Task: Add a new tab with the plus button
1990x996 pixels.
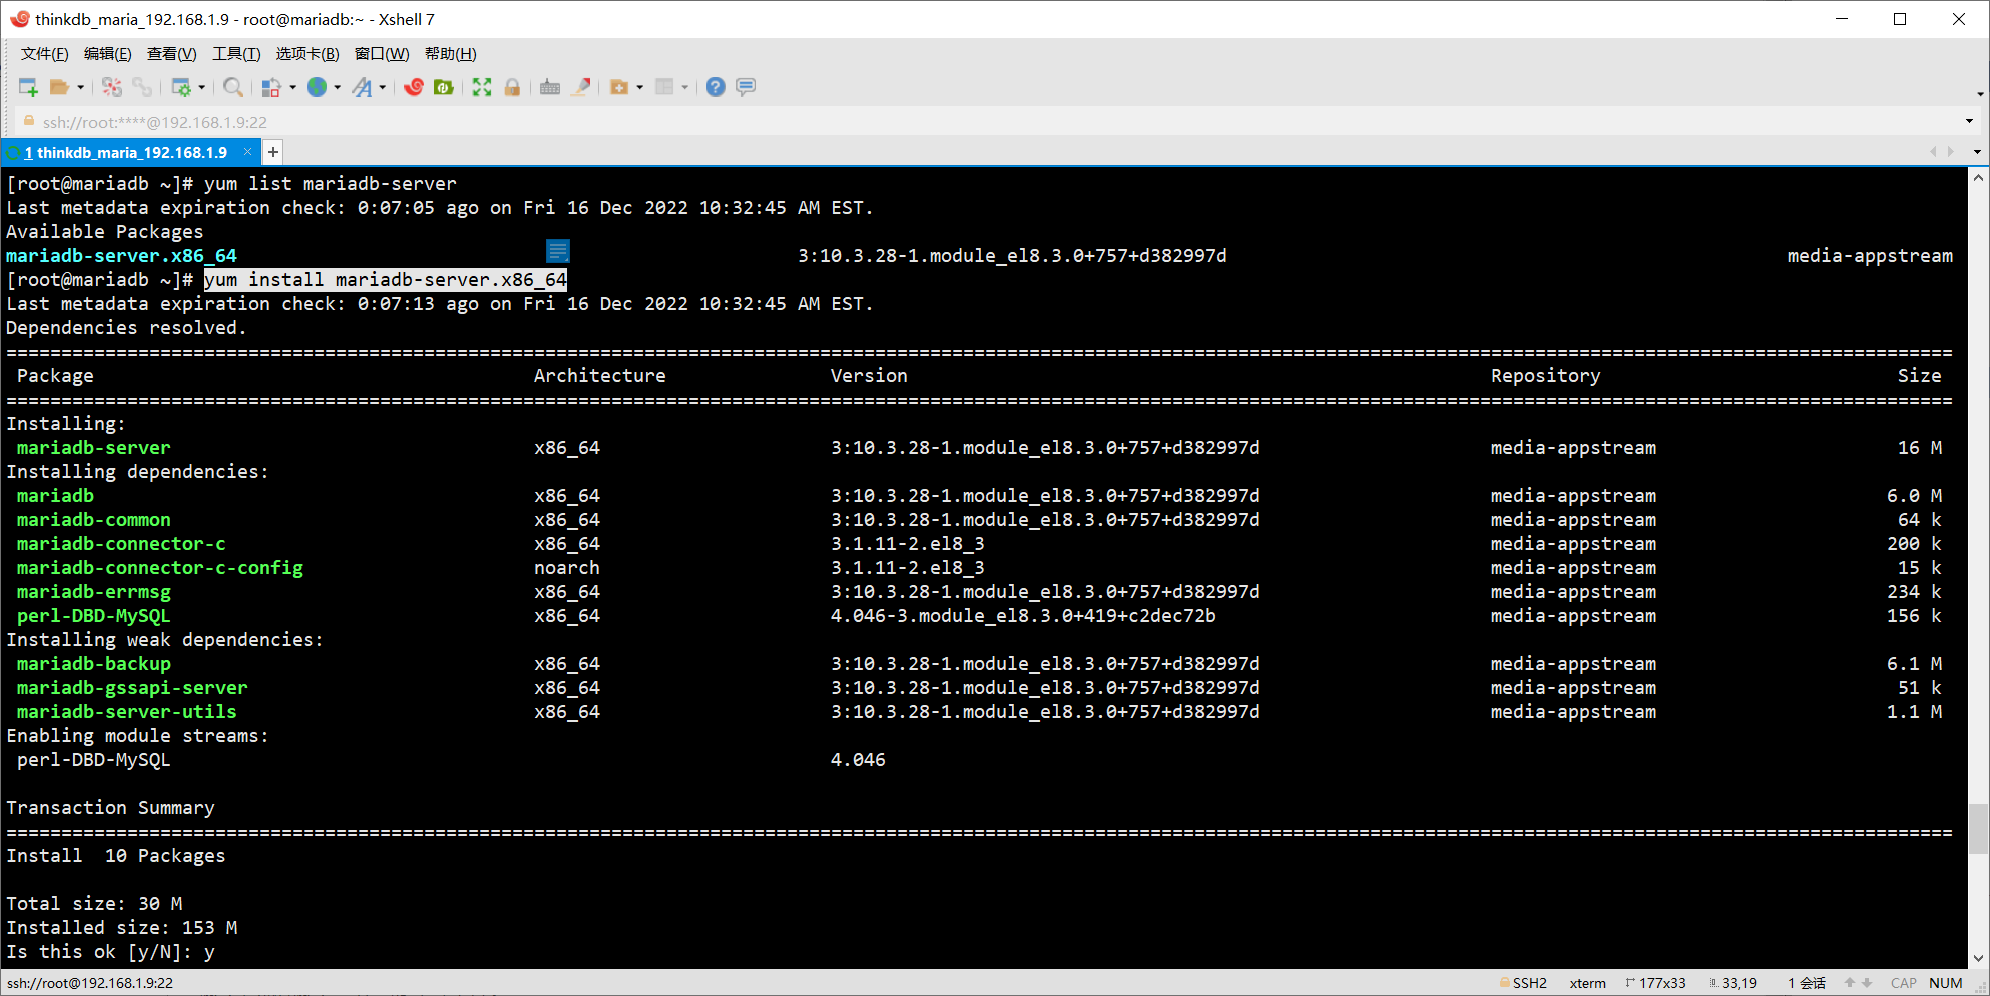Action: click(273, 152)
